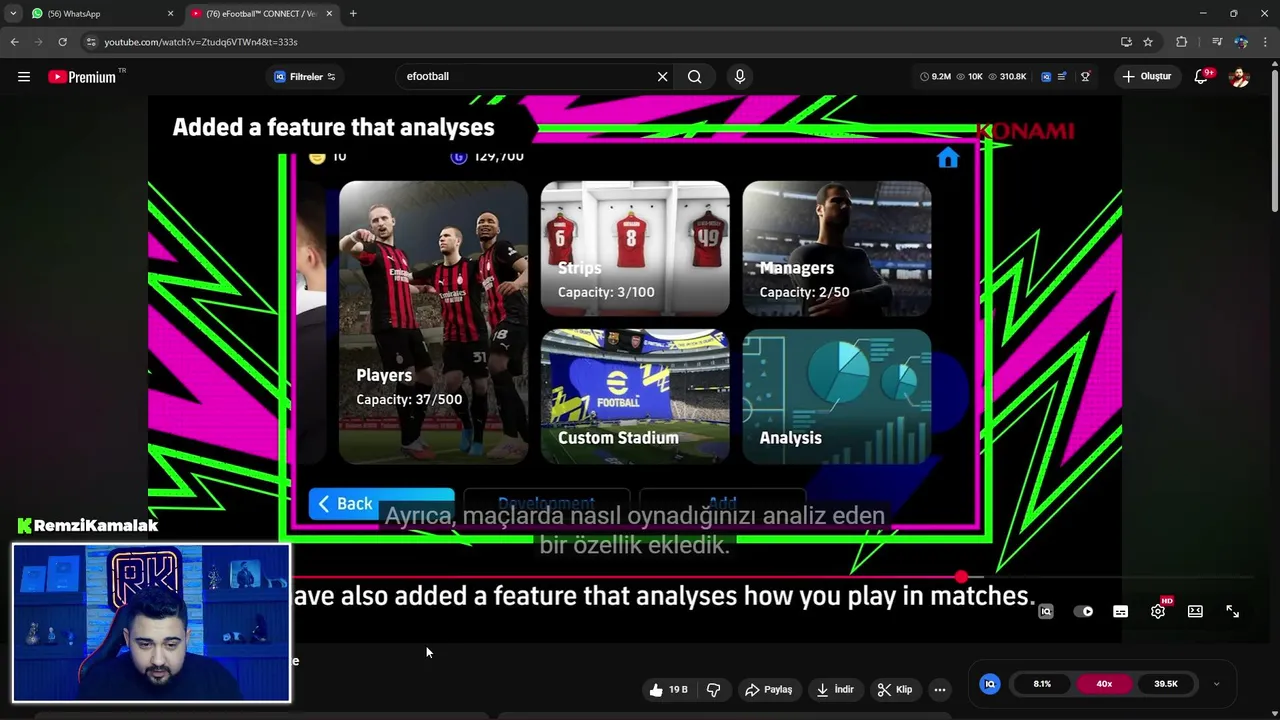Viewport: 1280px width, 720px height.
Task: Open the vidIQ Filtreler filter button
Action: click(305, 77)
